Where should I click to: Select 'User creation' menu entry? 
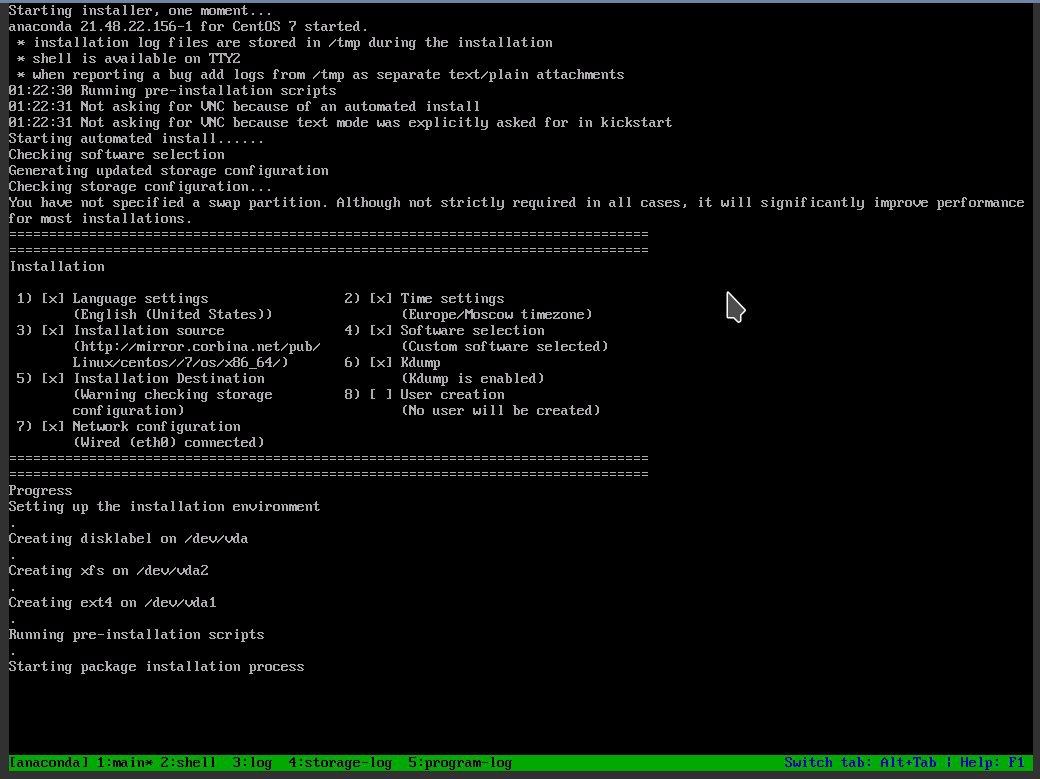click(452, 394)
